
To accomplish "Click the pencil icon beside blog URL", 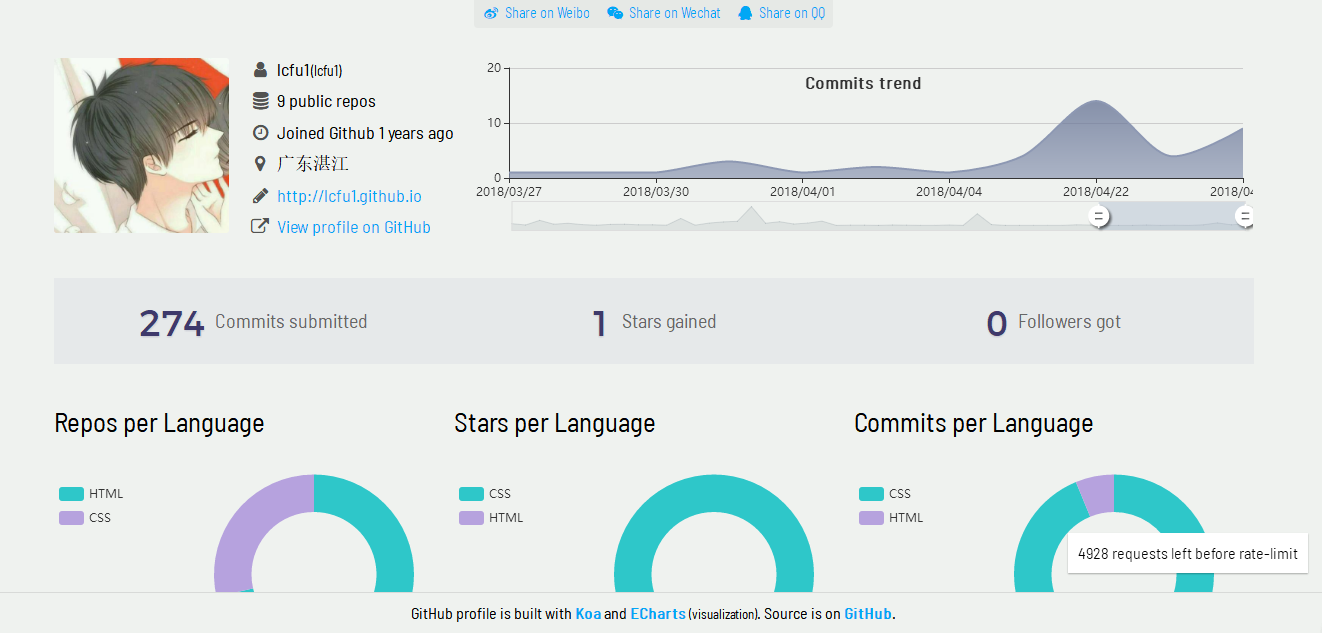I will pos(260,195).
